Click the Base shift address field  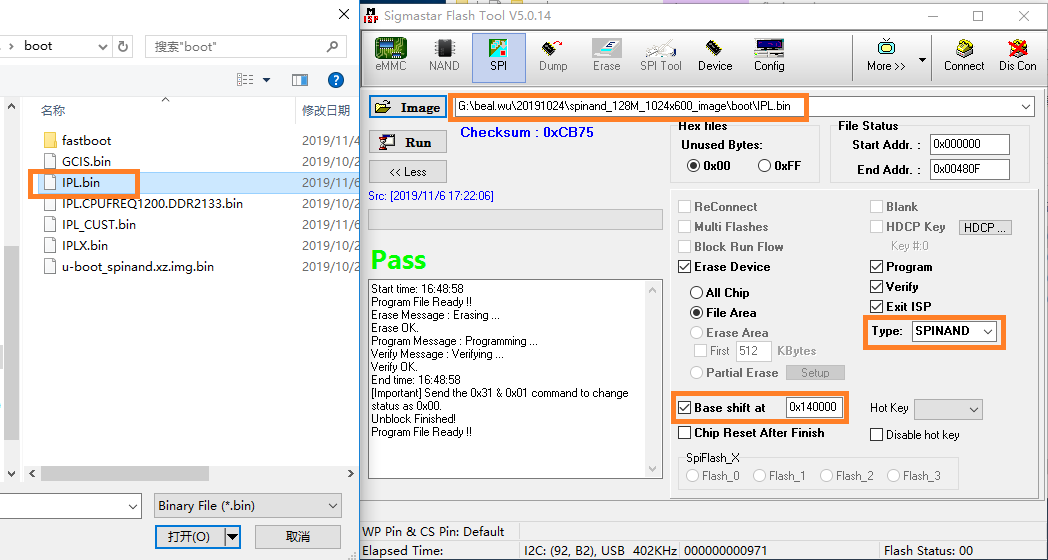(x=813, y=408)
